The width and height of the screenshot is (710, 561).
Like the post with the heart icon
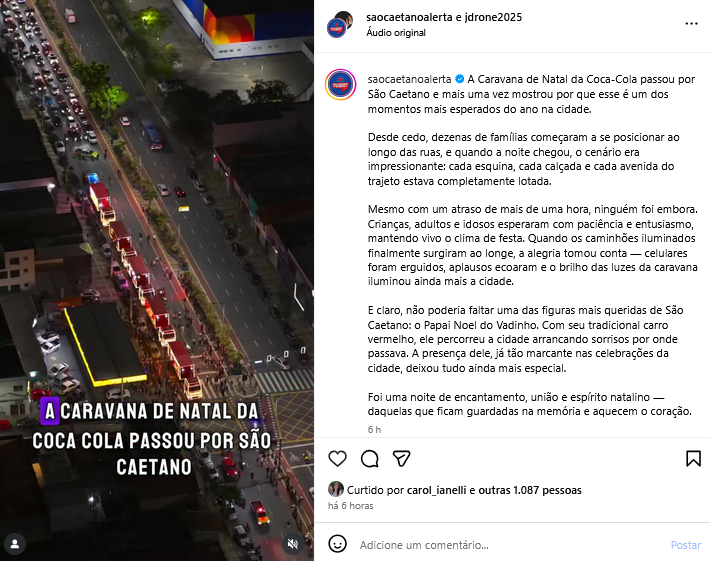[337, 459]
